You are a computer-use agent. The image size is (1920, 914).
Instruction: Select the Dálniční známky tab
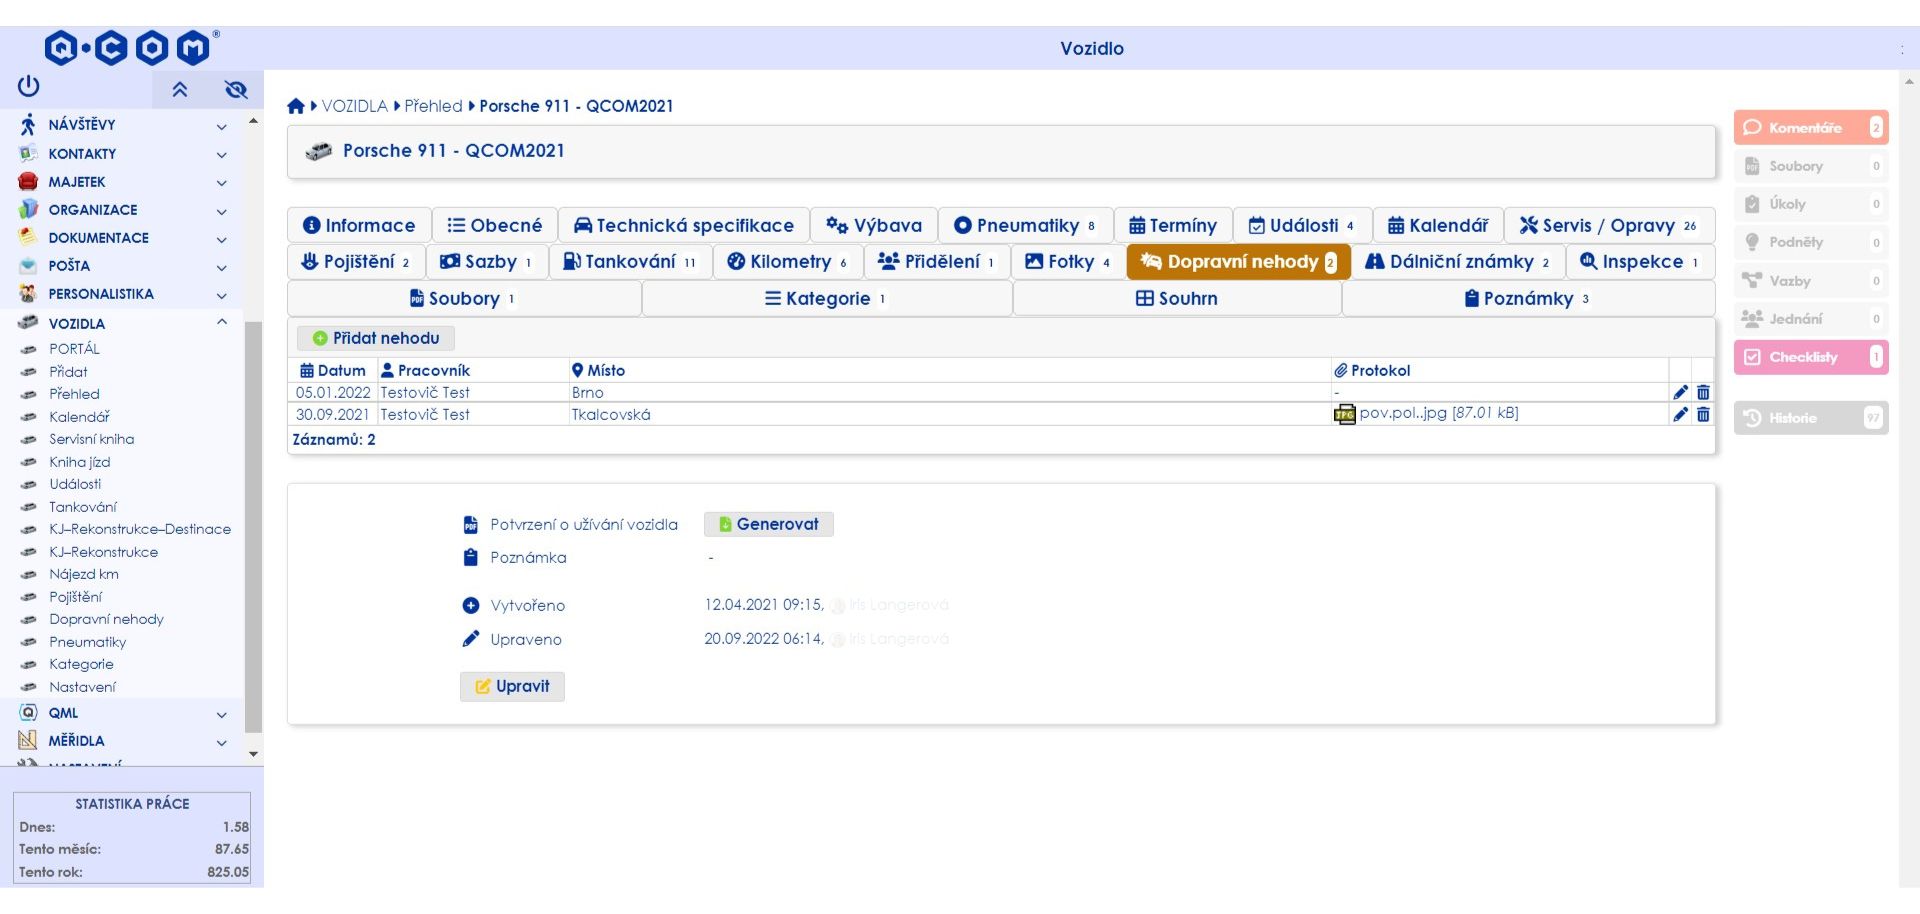[1458, 261]
